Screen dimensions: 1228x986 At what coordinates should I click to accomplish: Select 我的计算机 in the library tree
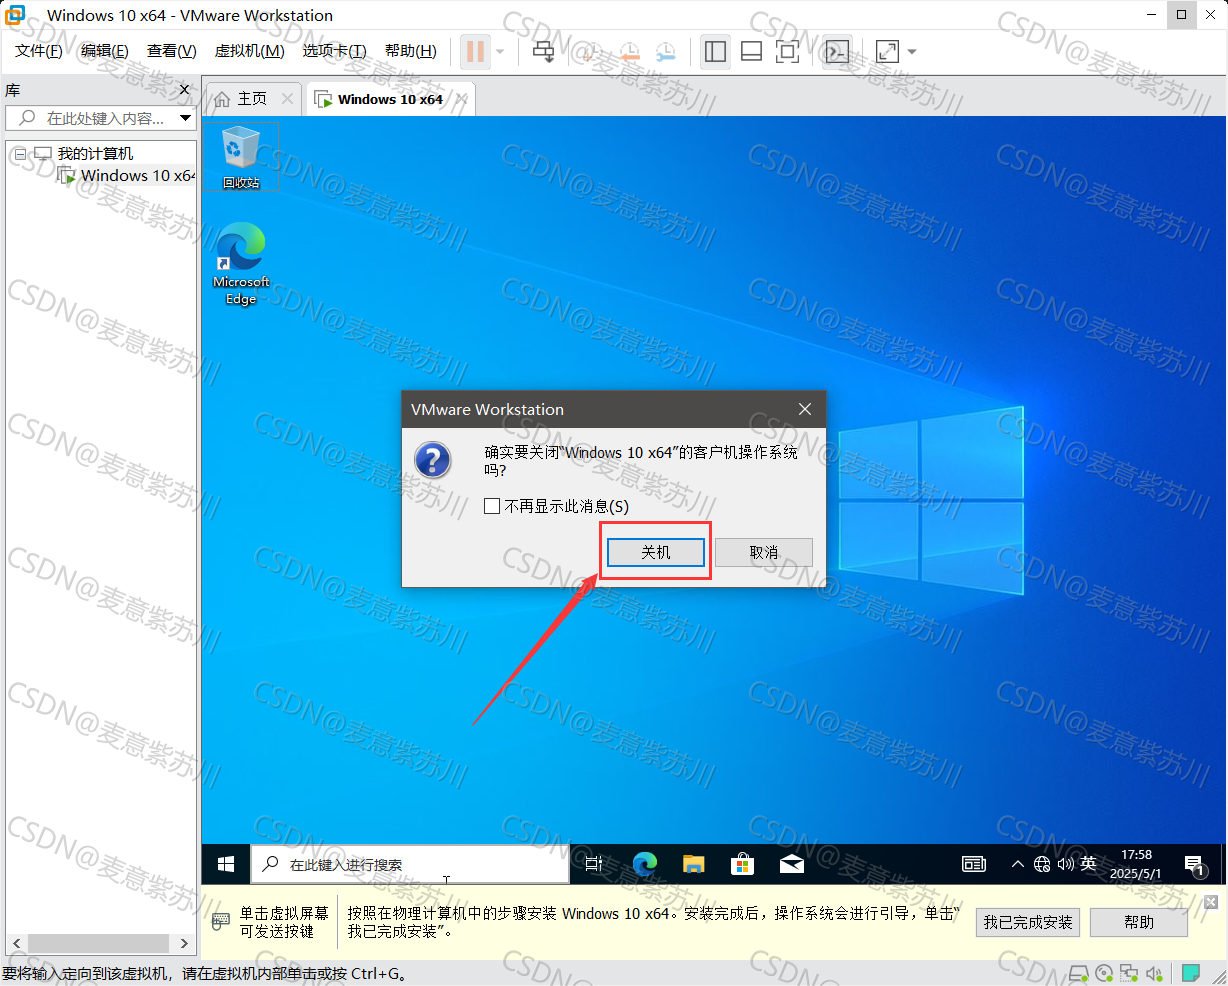95,154
